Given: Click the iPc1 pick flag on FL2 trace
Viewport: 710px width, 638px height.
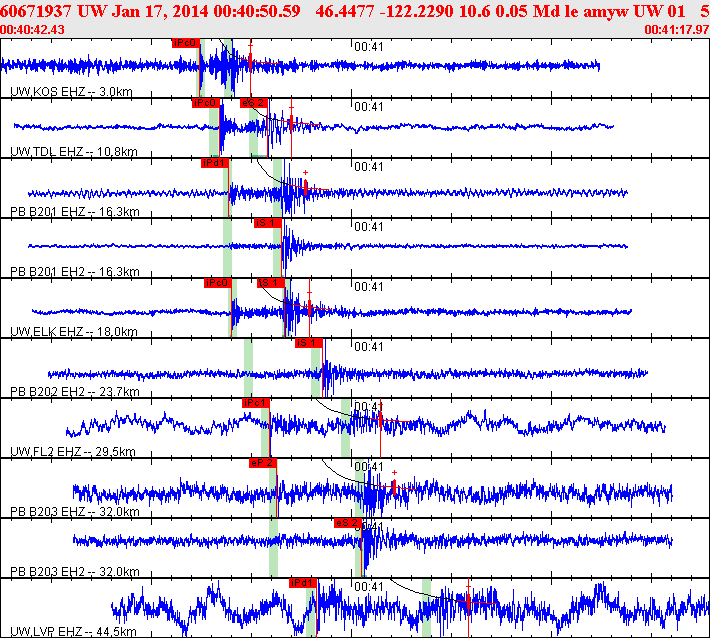Looking at the screenshot, I should point(256,403).
